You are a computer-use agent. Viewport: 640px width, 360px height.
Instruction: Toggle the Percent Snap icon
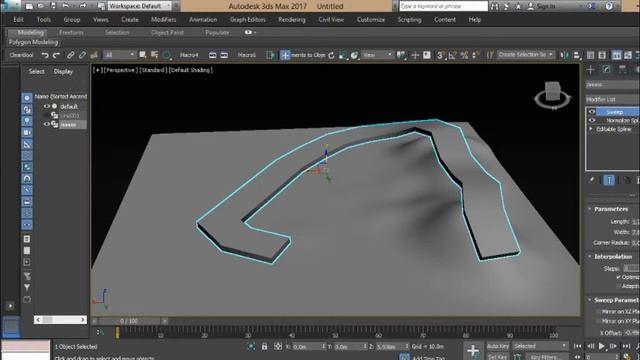(x=464, y=55)
